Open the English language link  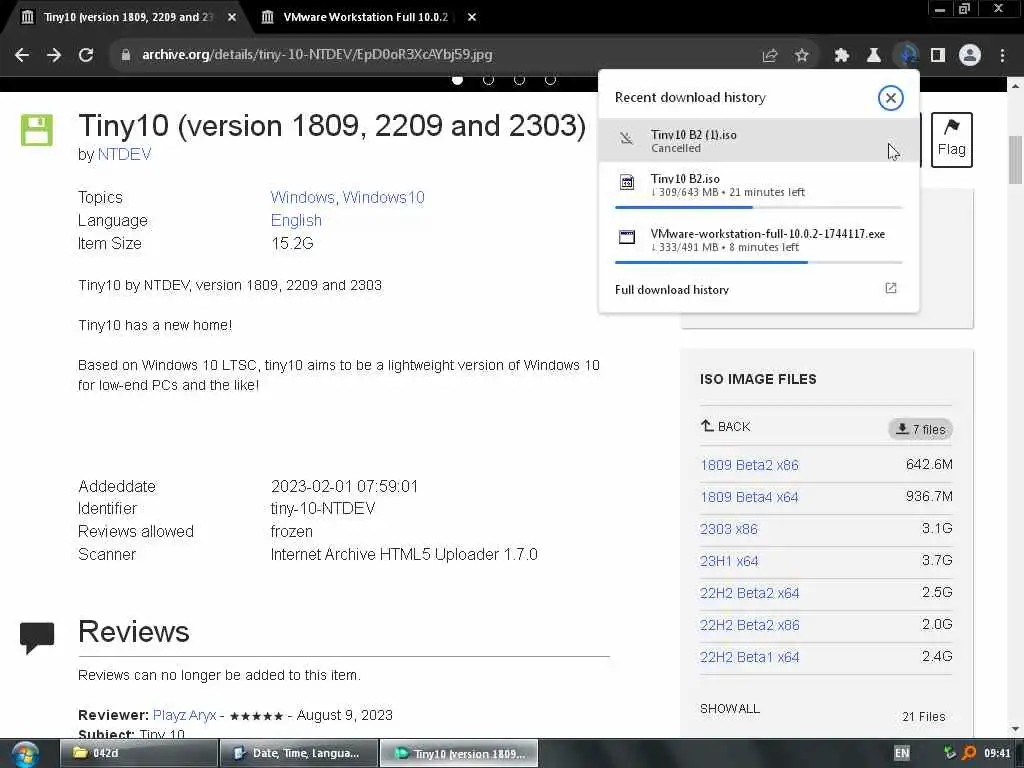[x=296, y=220]
